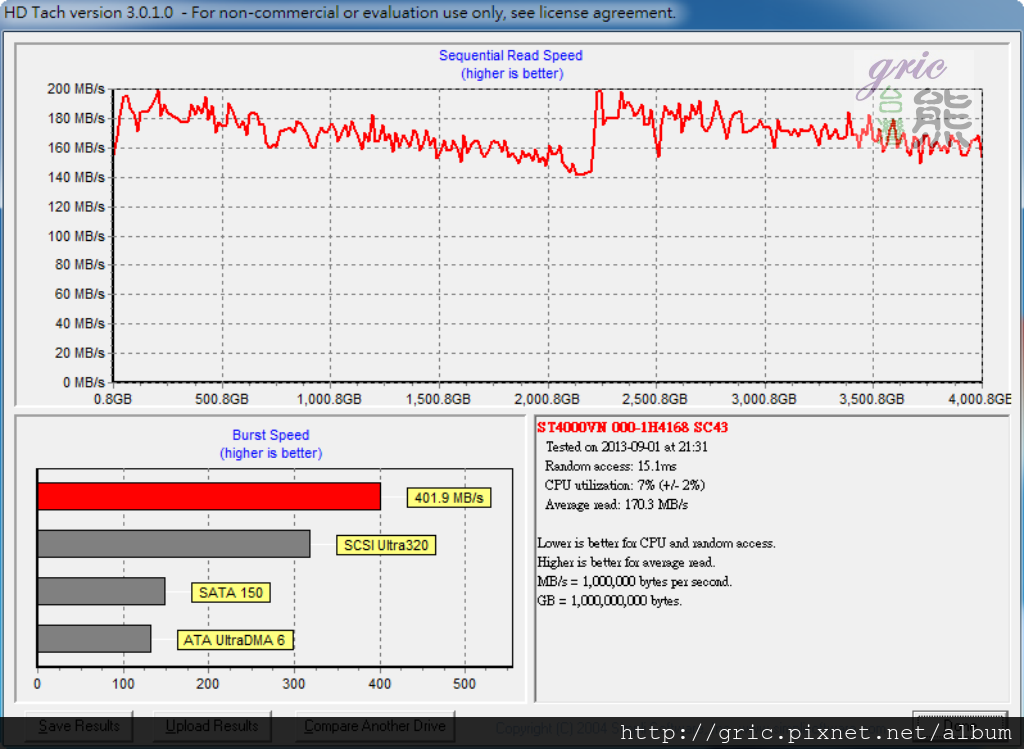Click the ATA UltraDMA 6 yellow label

[x=235, y=640]
